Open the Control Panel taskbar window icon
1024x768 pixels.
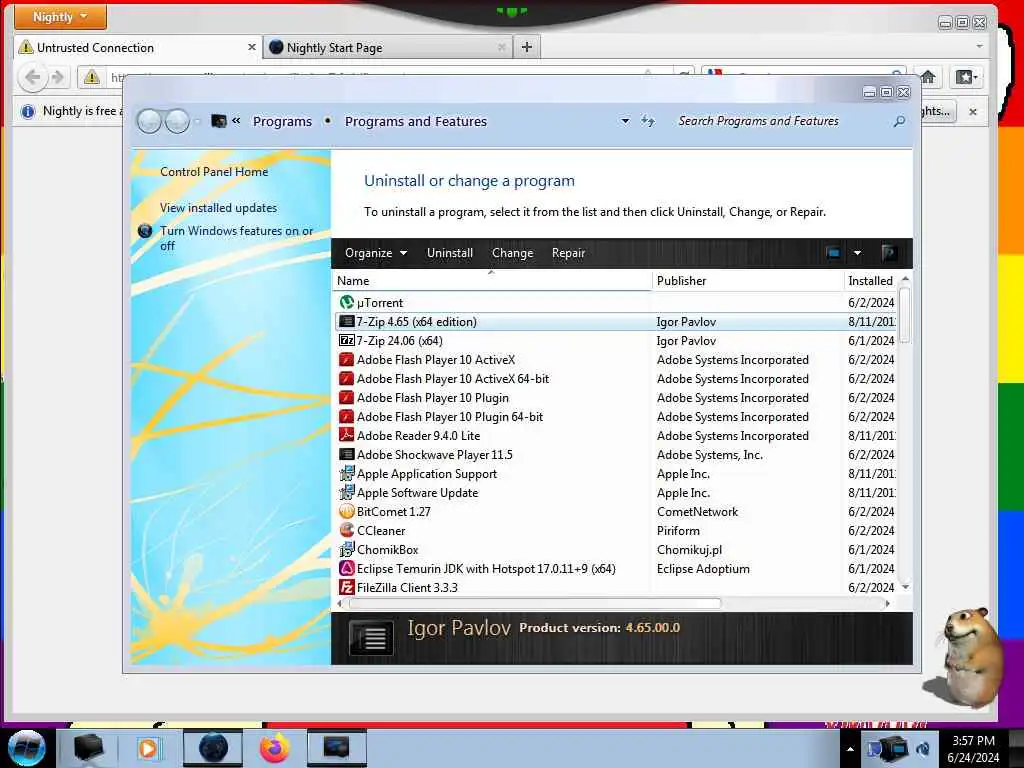click(x=336, y=748)
